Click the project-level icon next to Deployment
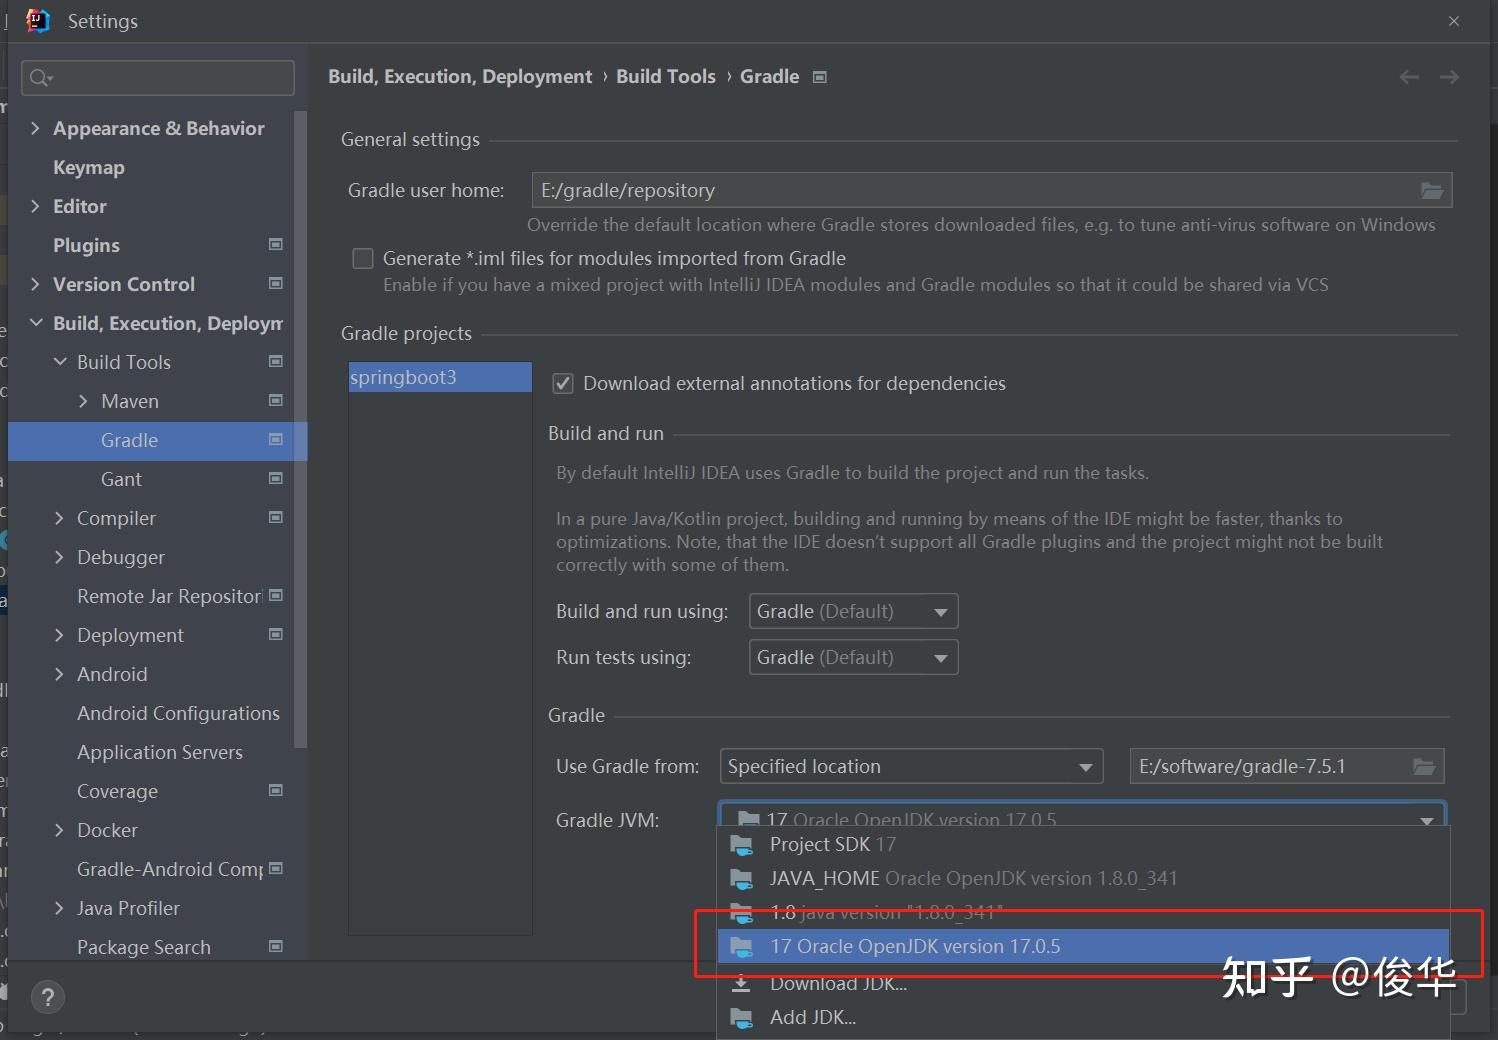Image resolution: width=1498 pixels, height=1040 pixels. click(x=276, y=634)
